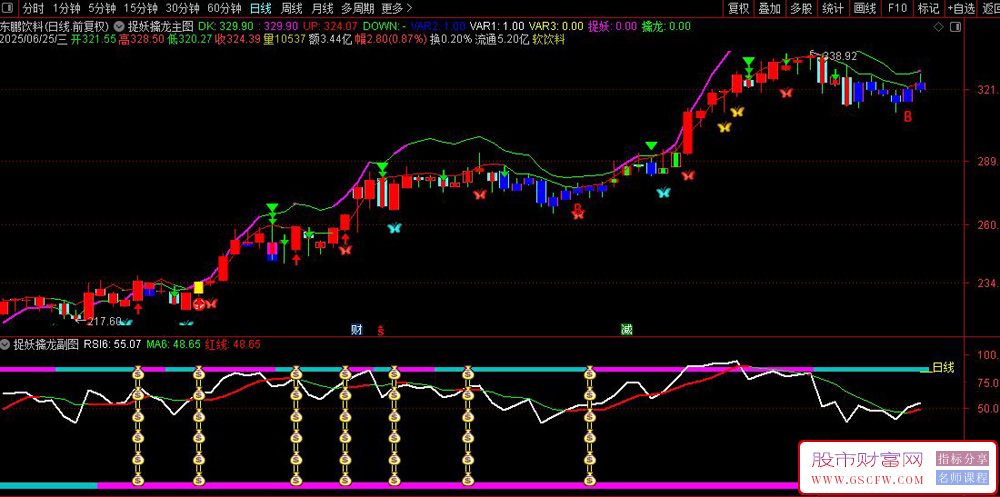
Task: Switch to the 60分钟 period tab
Action: click(x=224, y=8)
